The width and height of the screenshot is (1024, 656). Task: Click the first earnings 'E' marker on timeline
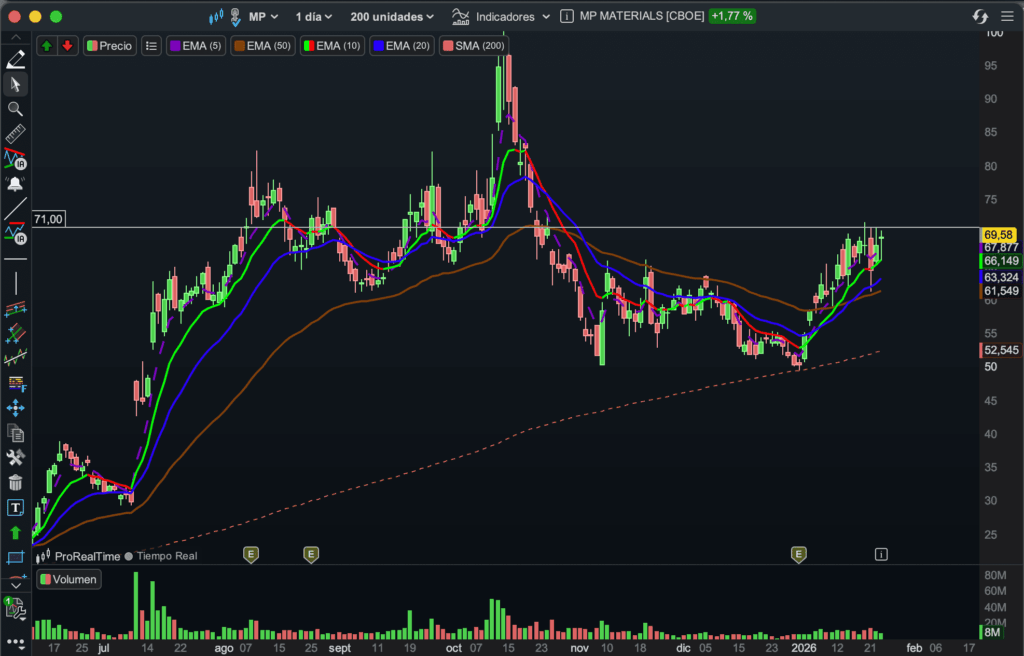[x=251, y=553]
